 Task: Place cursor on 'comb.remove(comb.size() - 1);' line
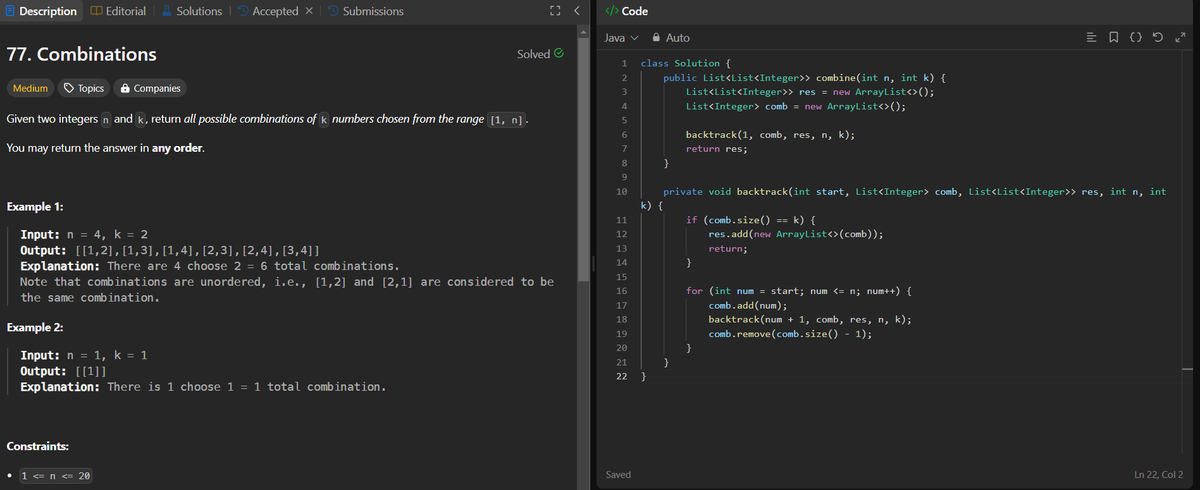tap(789, 333)
